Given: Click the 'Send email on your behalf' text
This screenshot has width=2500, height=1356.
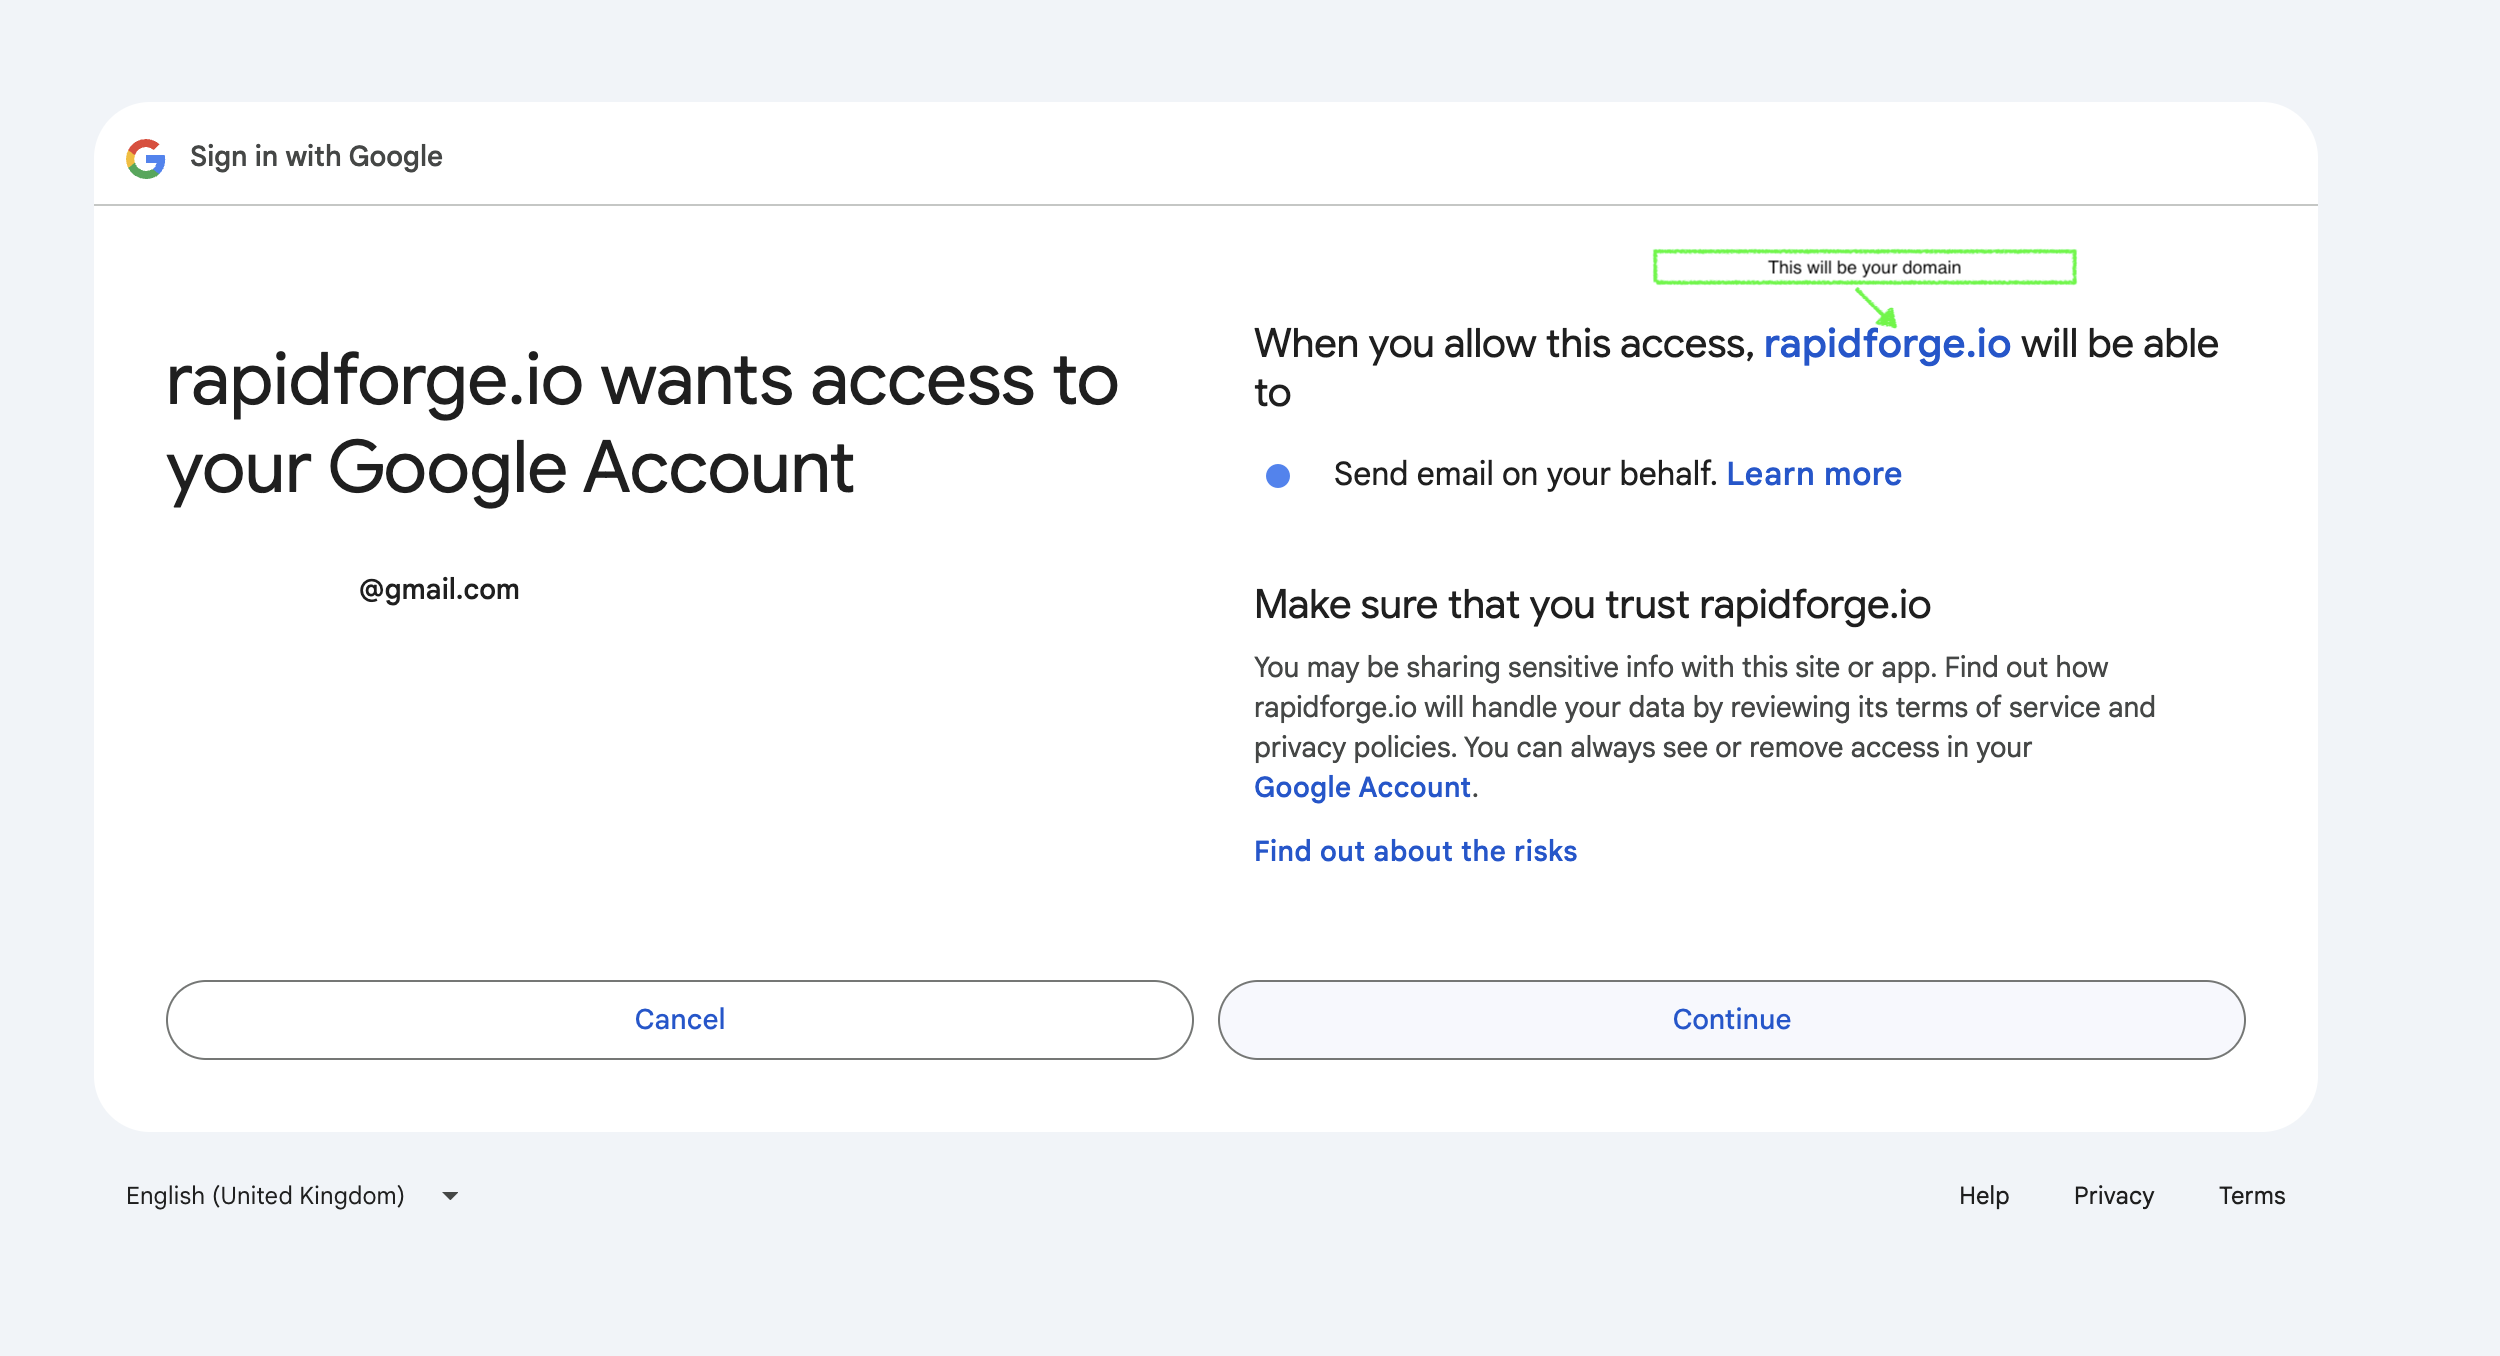Looking at the screenshot, I should [1524, 474].
